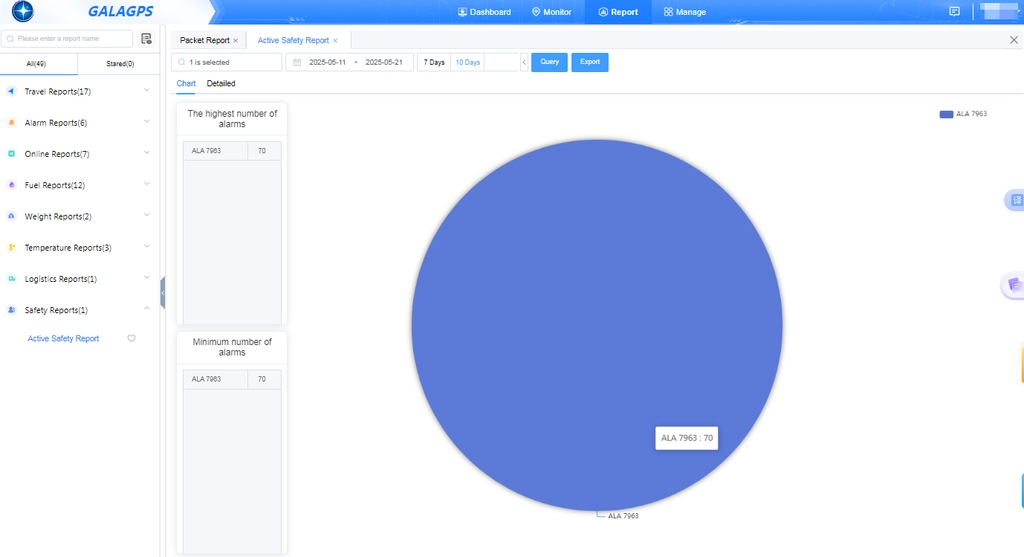Image resolution: width=1024 pixels, height=557 pixels.
Task: Click the GALAGPS globe logo
Action: (23, 11)
